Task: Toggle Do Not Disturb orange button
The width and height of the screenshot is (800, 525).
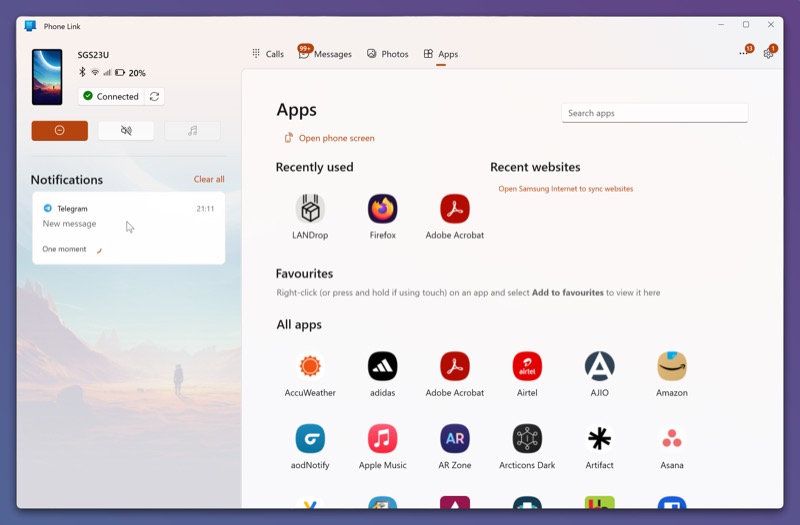Action: click(x=60, y=131)
